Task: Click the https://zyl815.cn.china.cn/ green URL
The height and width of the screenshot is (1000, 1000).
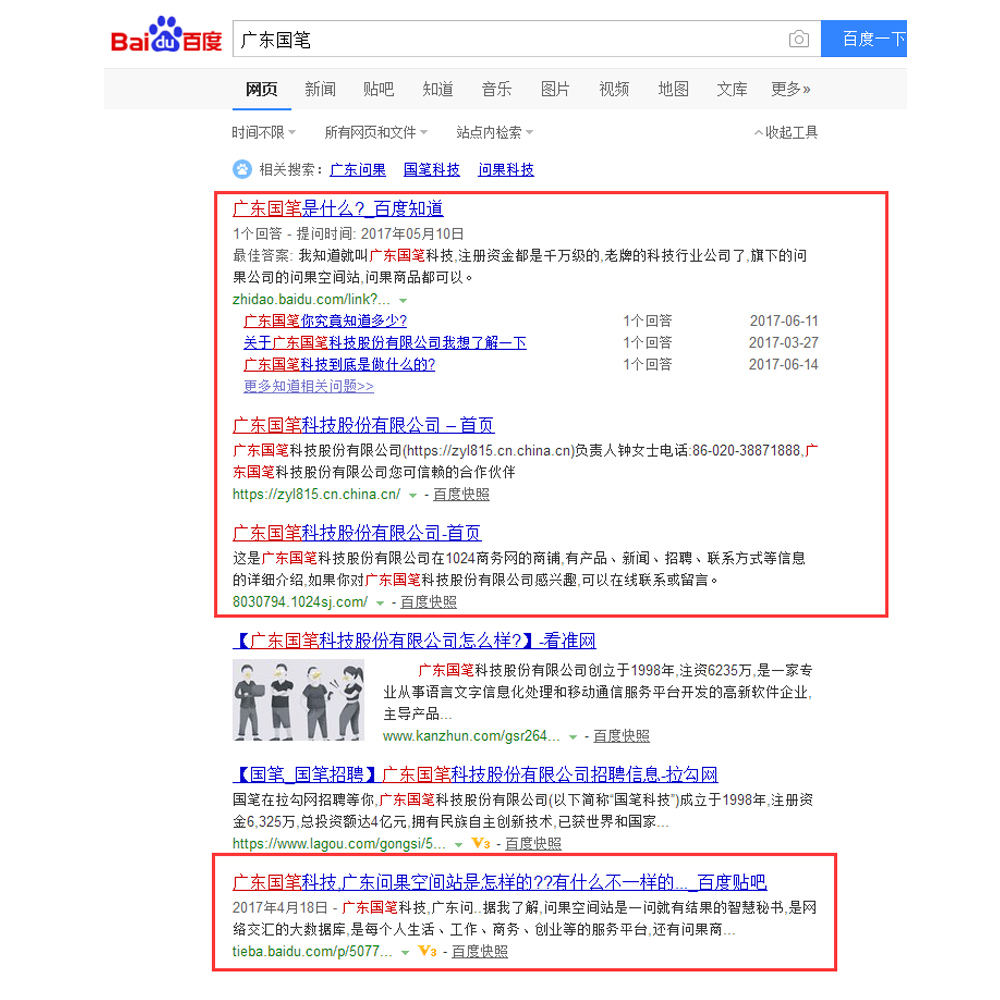Action: (316, 494)
